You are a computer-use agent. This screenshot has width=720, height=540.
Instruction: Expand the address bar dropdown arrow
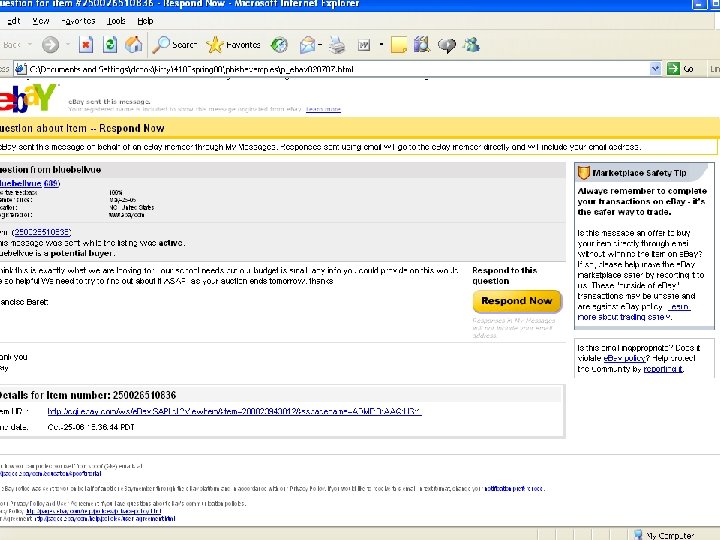tap(655, 69)
